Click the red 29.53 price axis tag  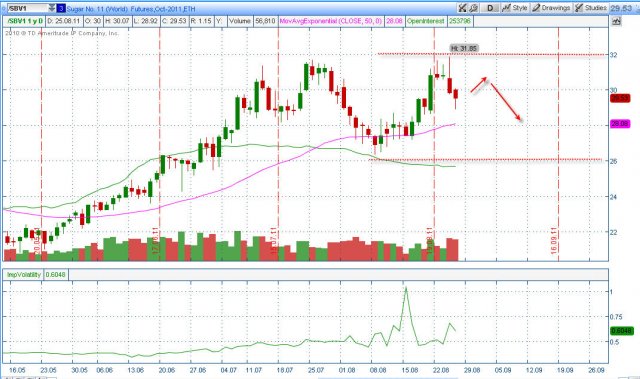620,98
